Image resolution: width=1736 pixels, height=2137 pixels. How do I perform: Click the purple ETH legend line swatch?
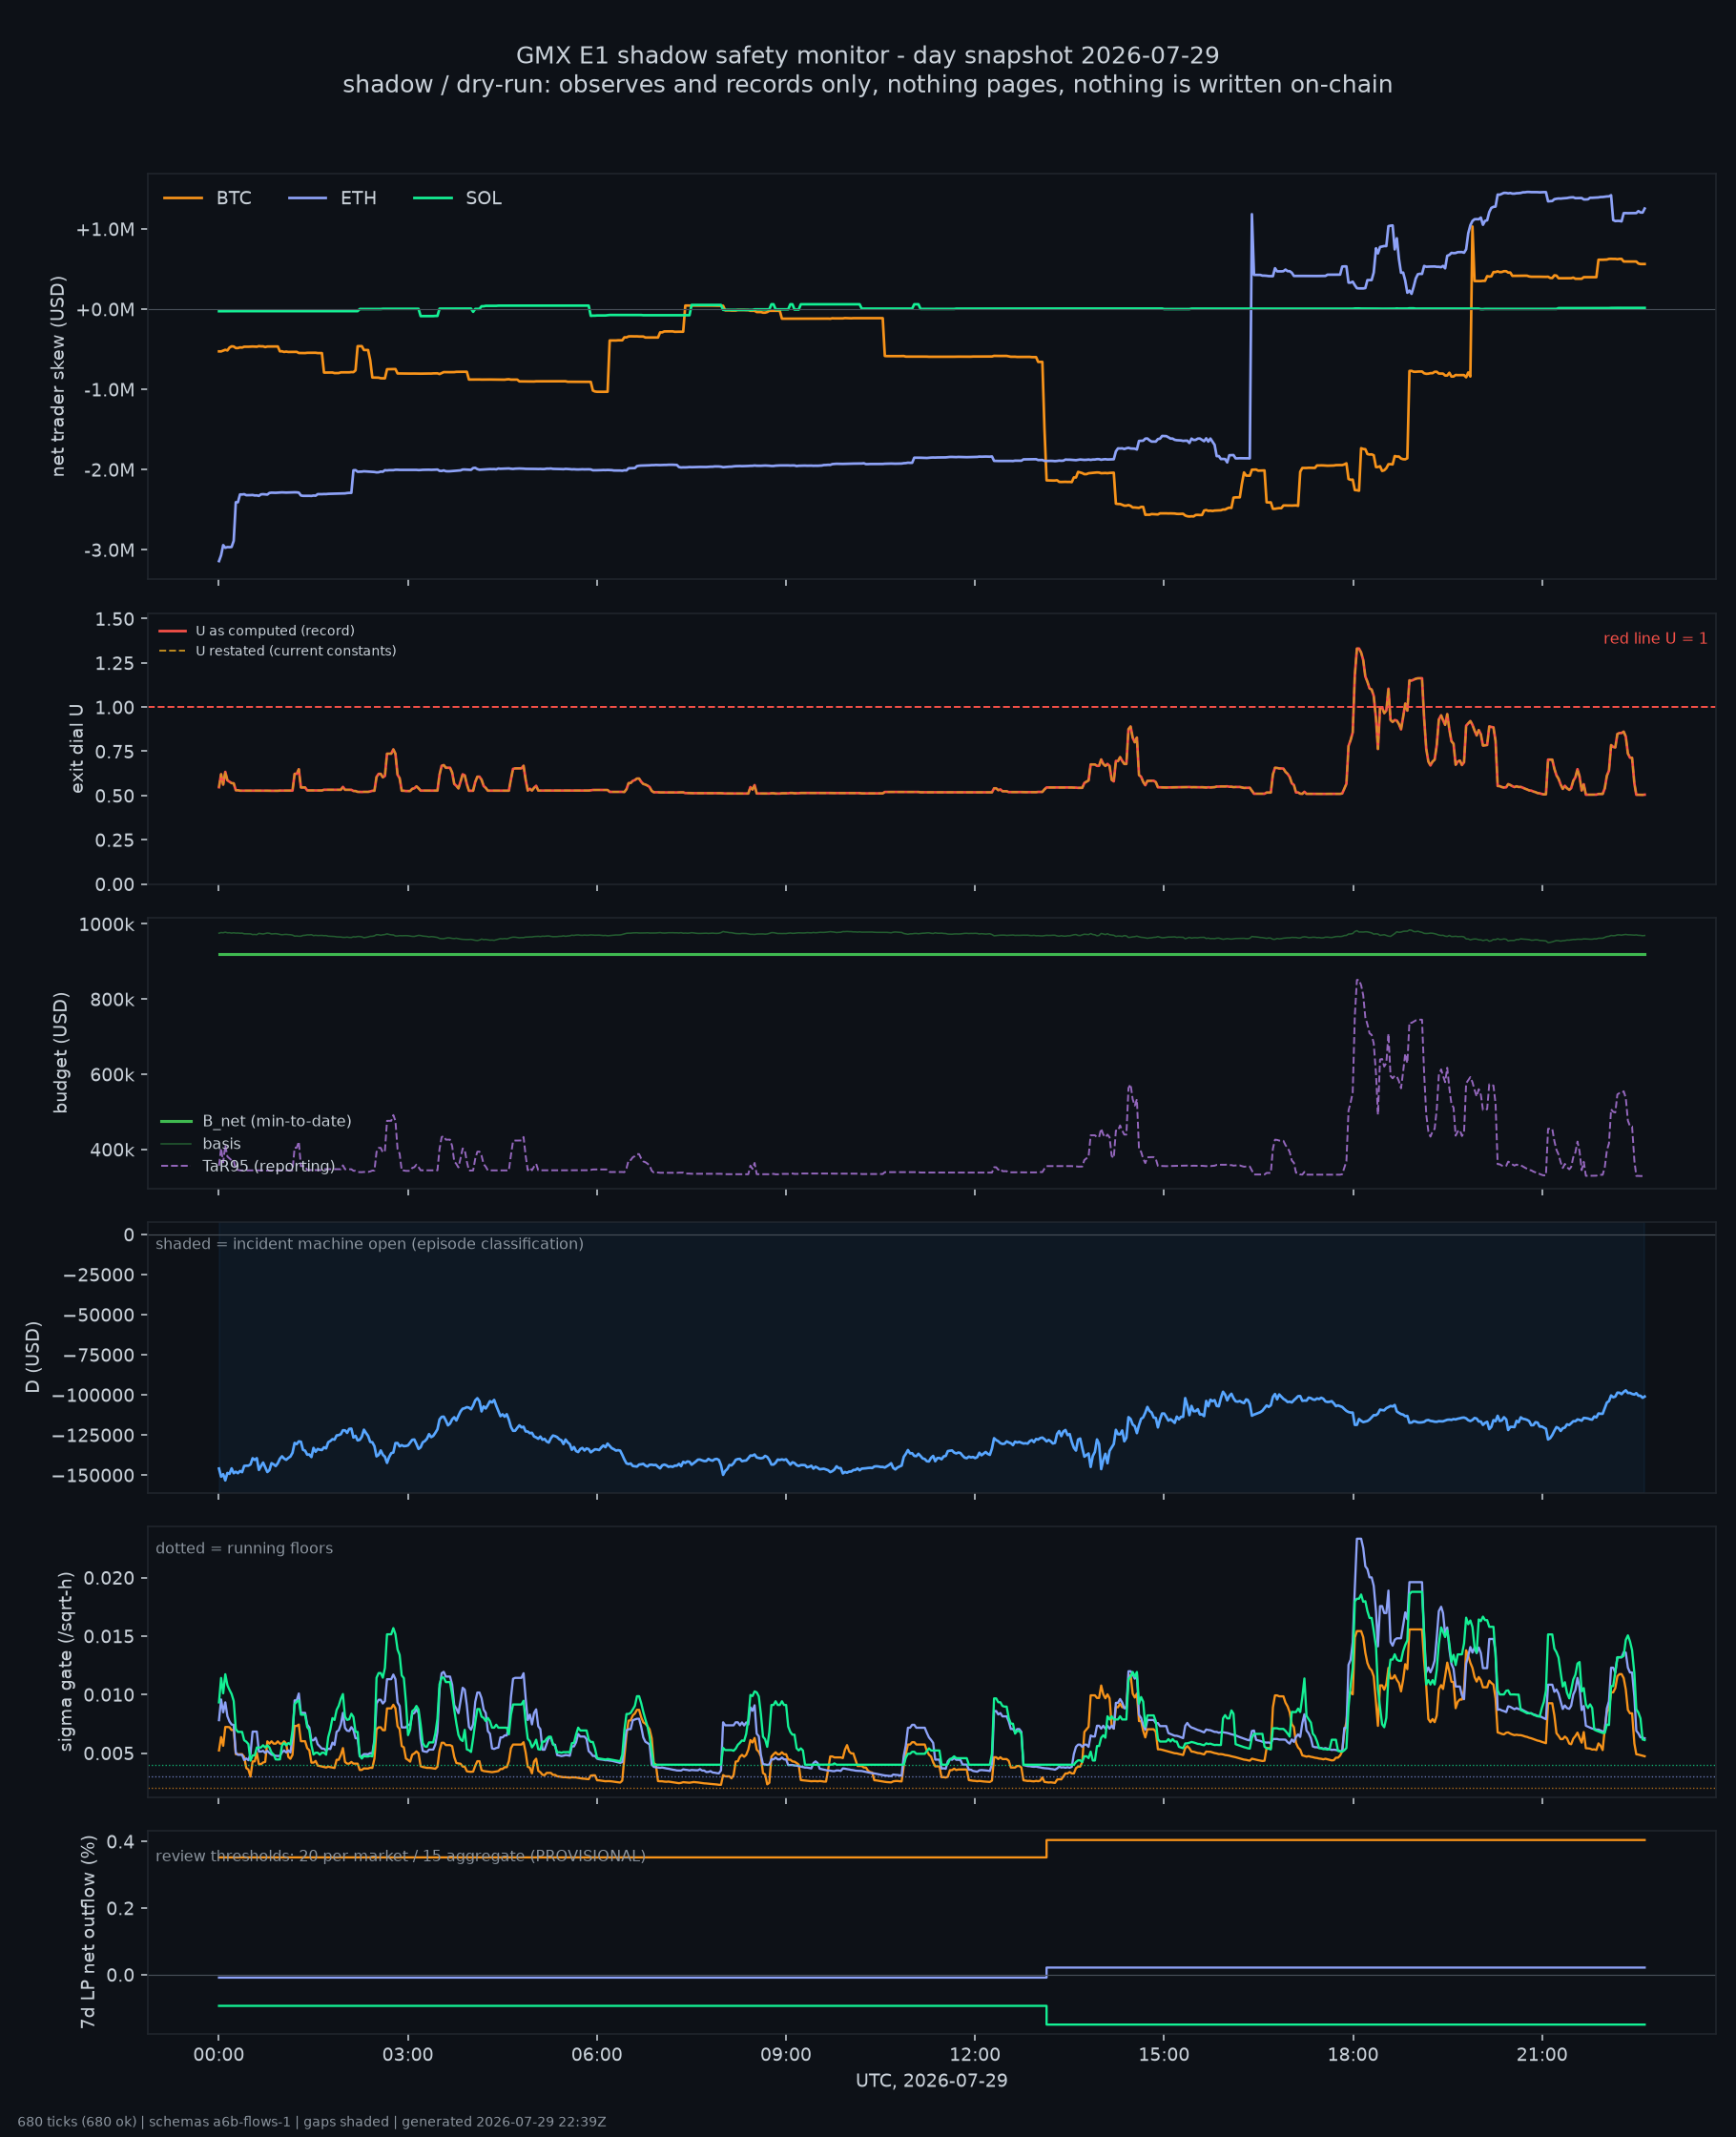coord(308,198)
